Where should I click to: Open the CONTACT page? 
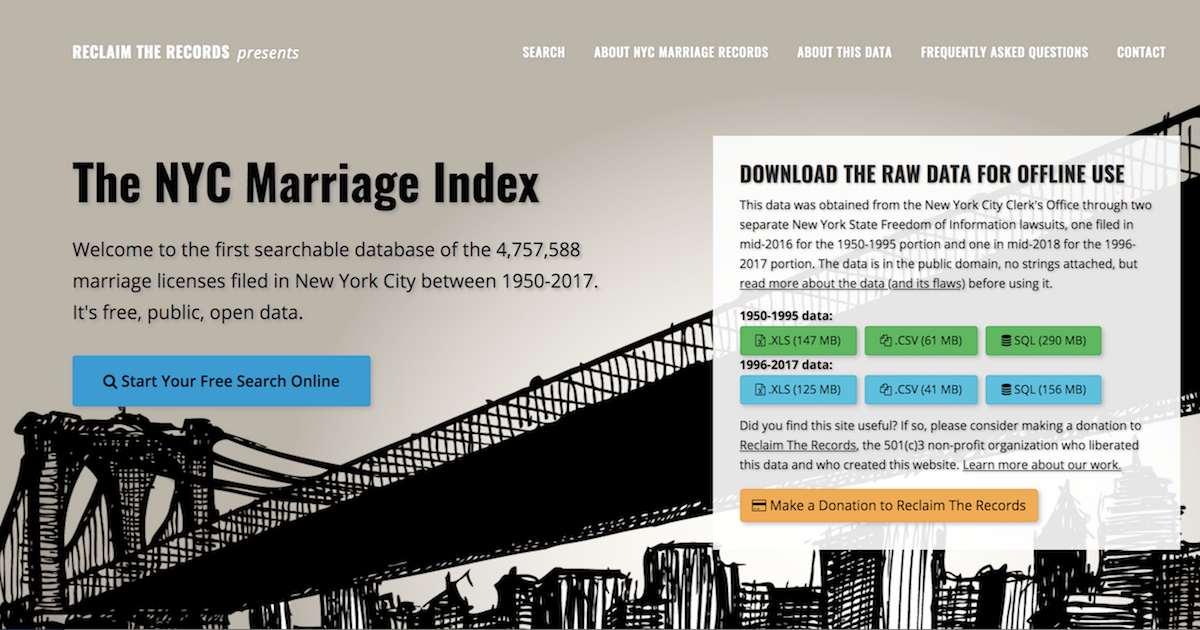pos(1141,52)
